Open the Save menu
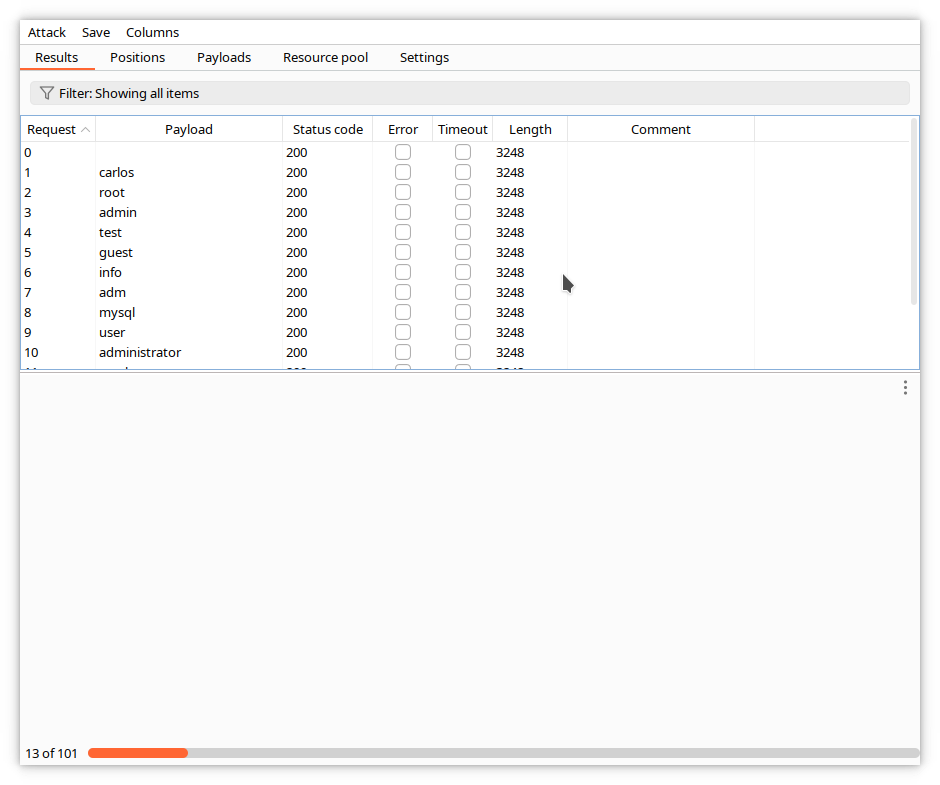The image size is (940, 785). [x=96, y=32]
